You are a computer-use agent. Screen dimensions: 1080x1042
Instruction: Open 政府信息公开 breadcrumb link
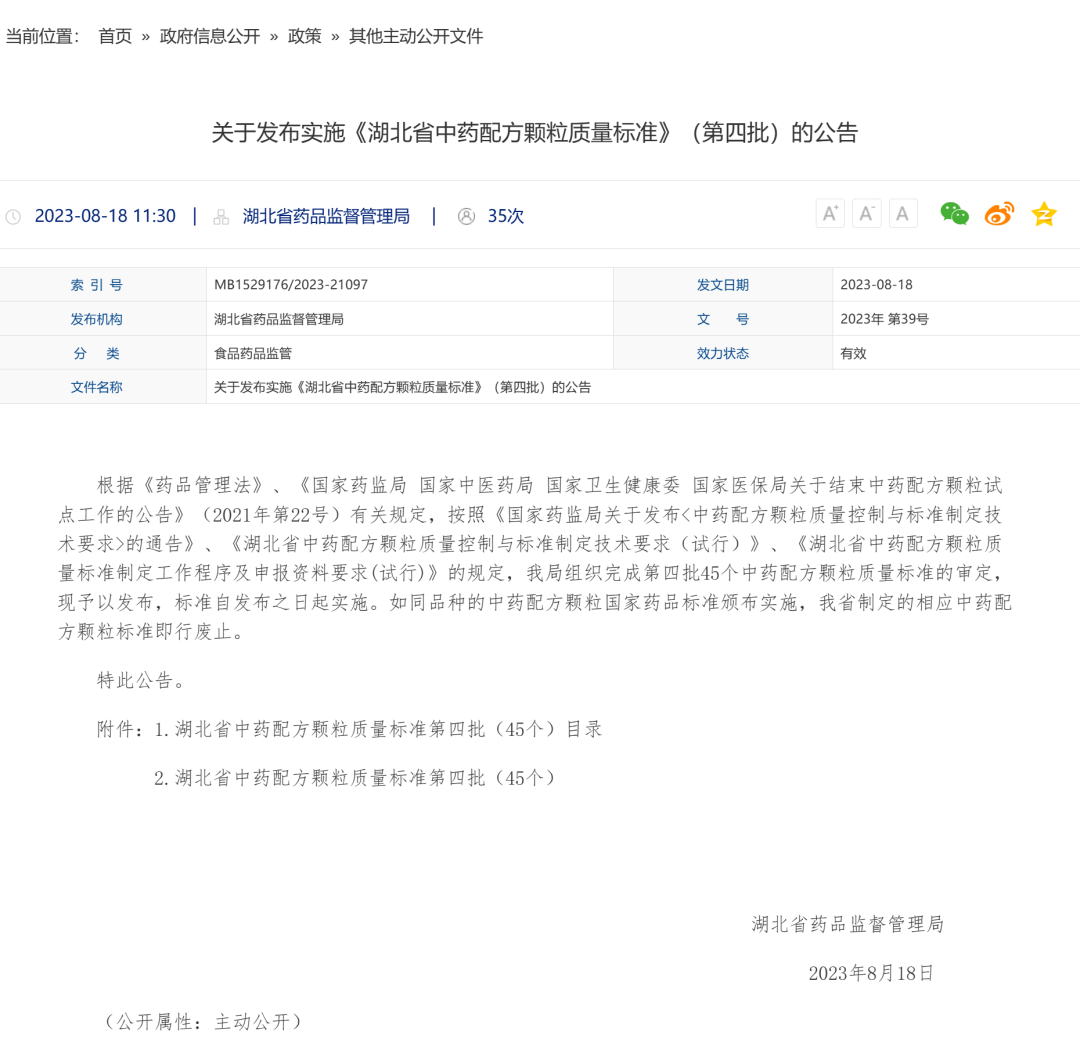(209, 36)
